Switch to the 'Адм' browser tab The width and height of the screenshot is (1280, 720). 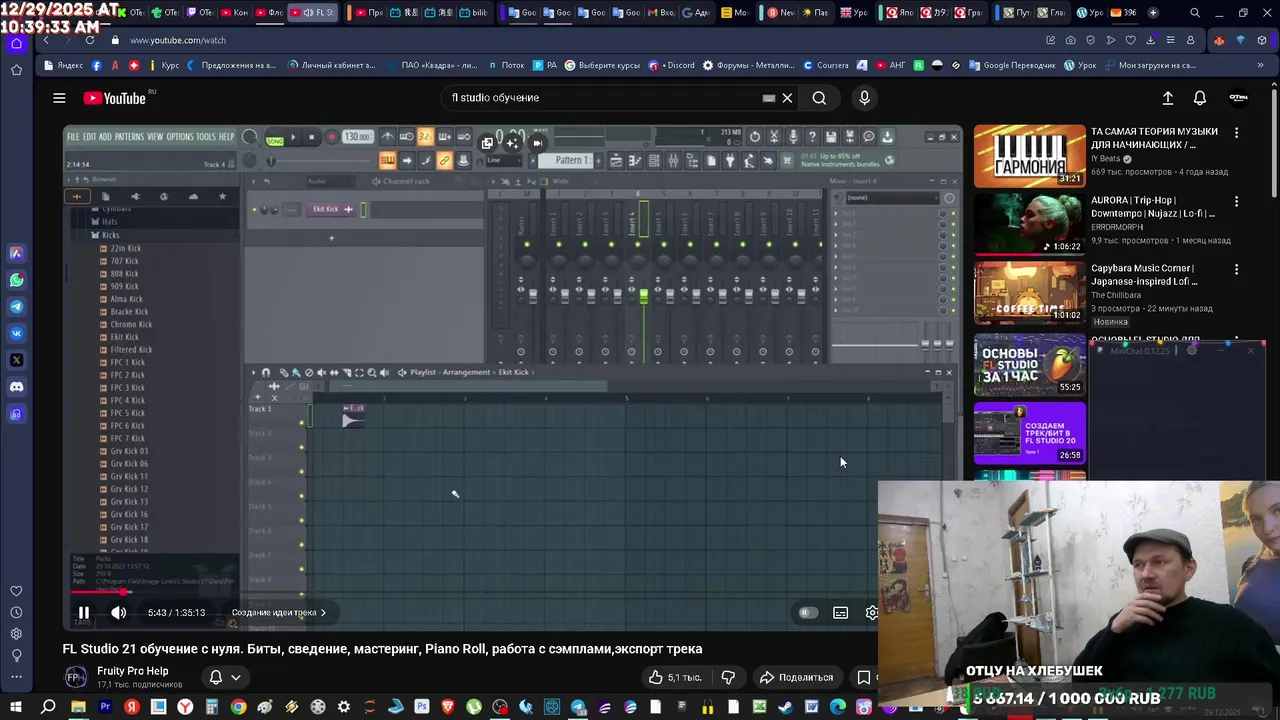coord(696,13)
